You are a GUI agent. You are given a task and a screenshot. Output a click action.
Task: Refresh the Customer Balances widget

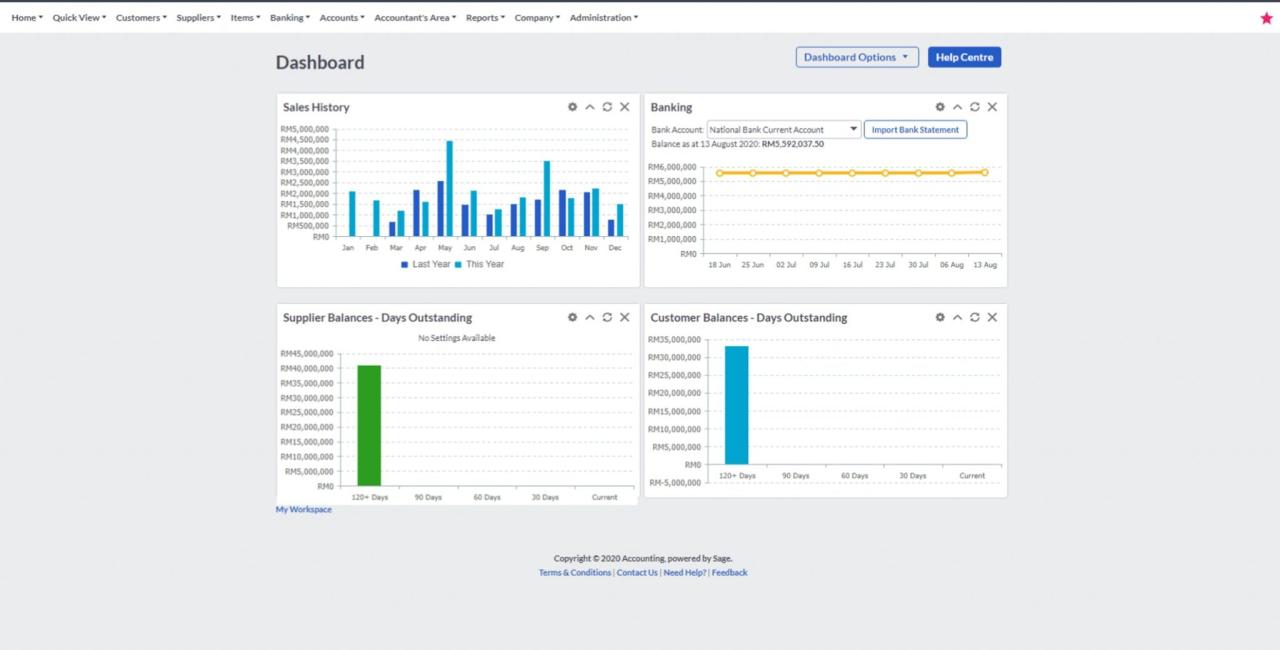(974, 317)
